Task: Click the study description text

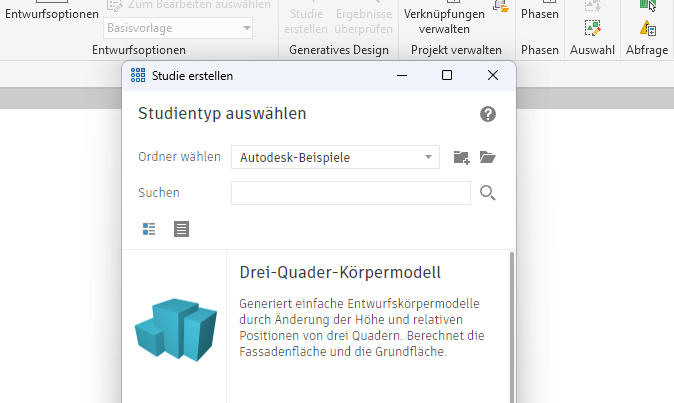Action: tap(362, 327)
